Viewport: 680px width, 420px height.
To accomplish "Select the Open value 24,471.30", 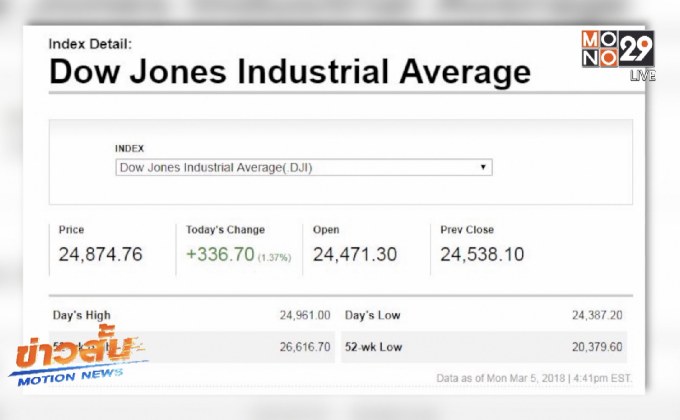I will (355, 254).
